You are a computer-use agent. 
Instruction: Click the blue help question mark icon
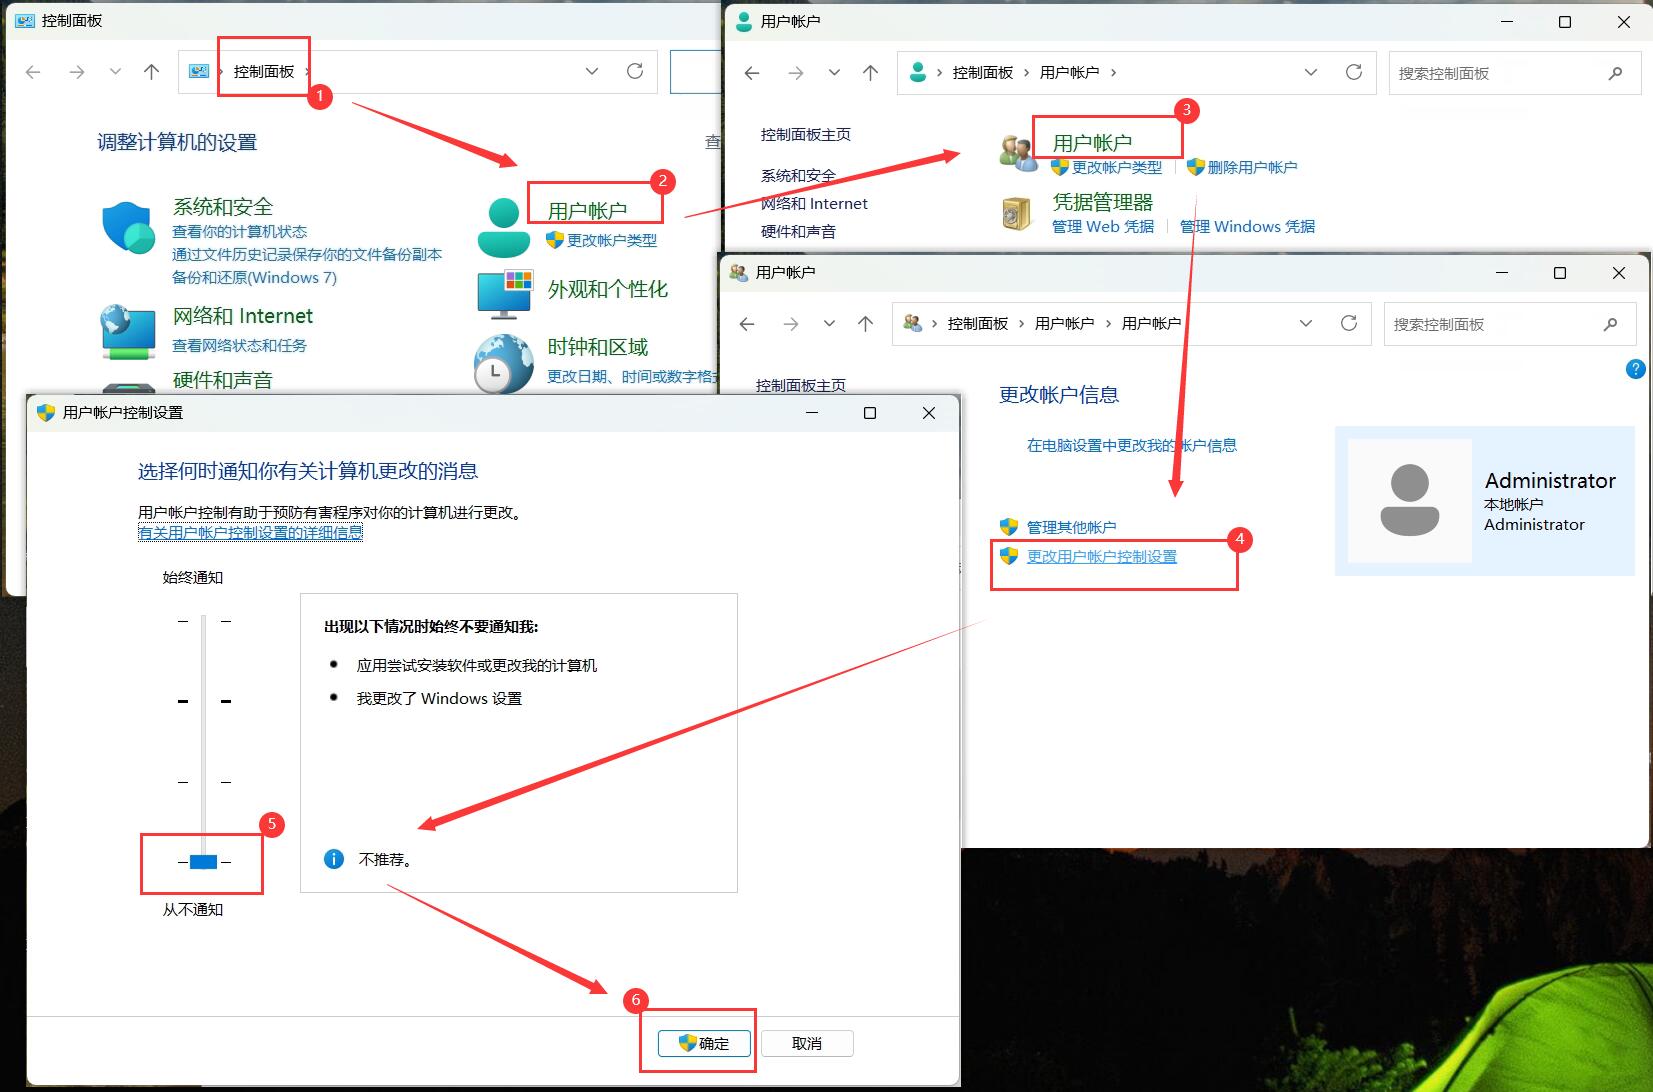tap(1635, 369)
